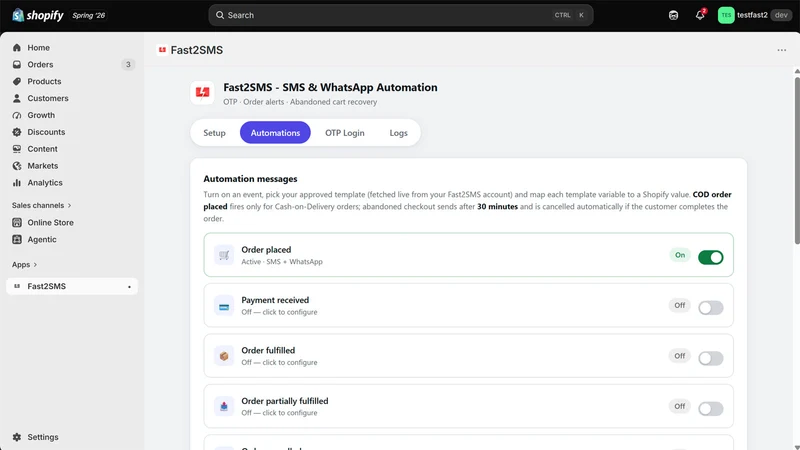The image size is (800, 450).
Task: Click the Spring '26 edition badge
Action: tap(88, 15)
